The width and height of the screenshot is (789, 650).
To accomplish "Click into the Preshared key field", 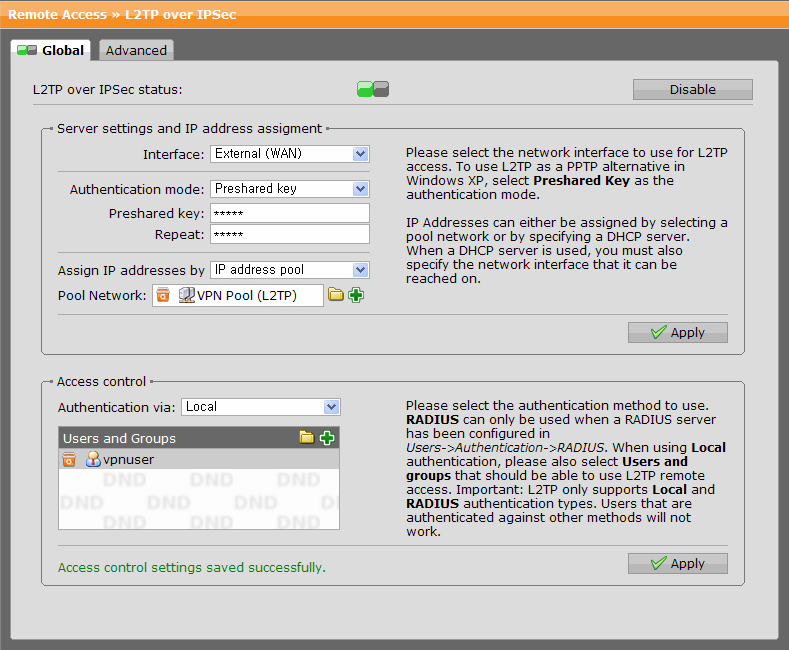I will click(289, 213).
